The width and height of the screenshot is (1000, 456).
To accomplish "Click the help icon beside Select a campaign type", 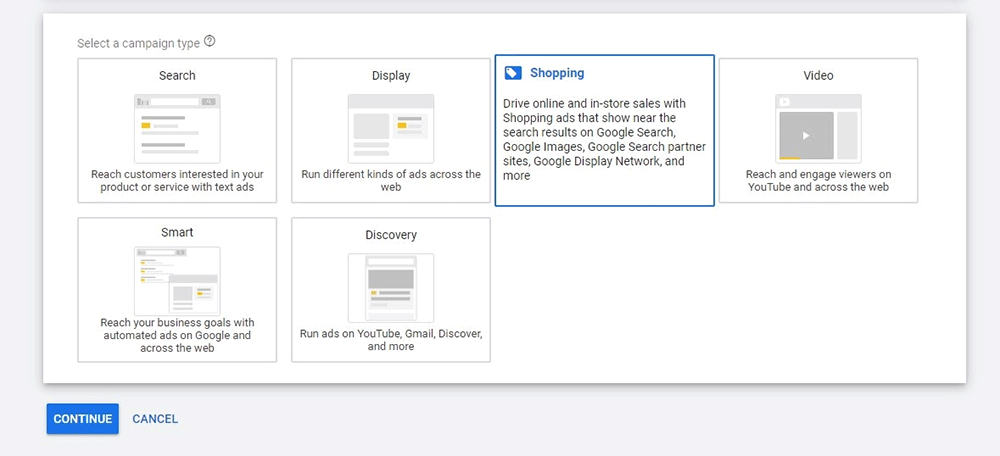I will click(209, 42).
